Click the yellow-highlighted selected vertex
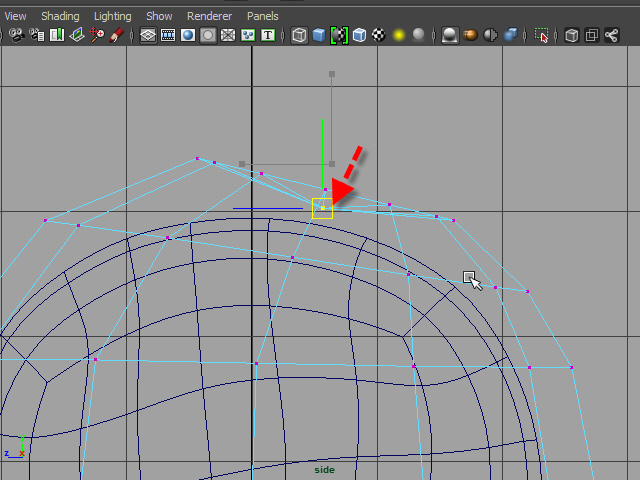 pos(322,208)
